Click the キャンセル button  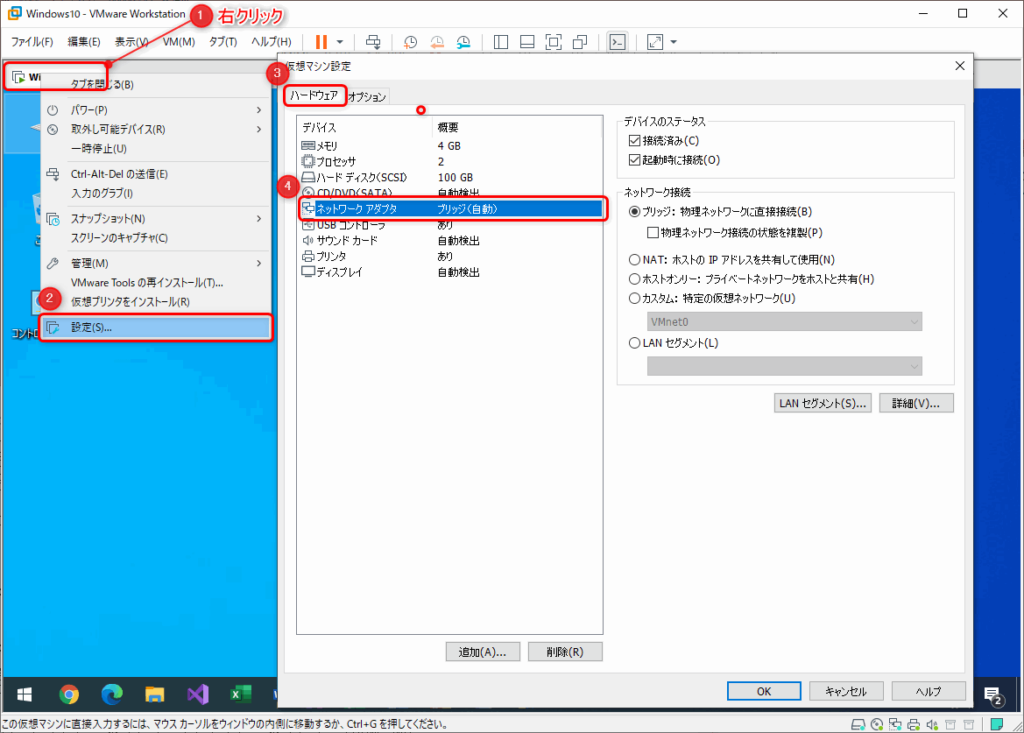846,690
